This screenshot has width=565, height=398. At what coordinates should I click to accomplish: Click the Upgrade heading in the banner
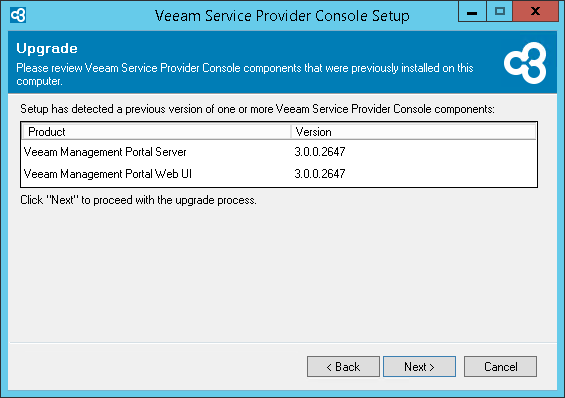click(47, 49)
